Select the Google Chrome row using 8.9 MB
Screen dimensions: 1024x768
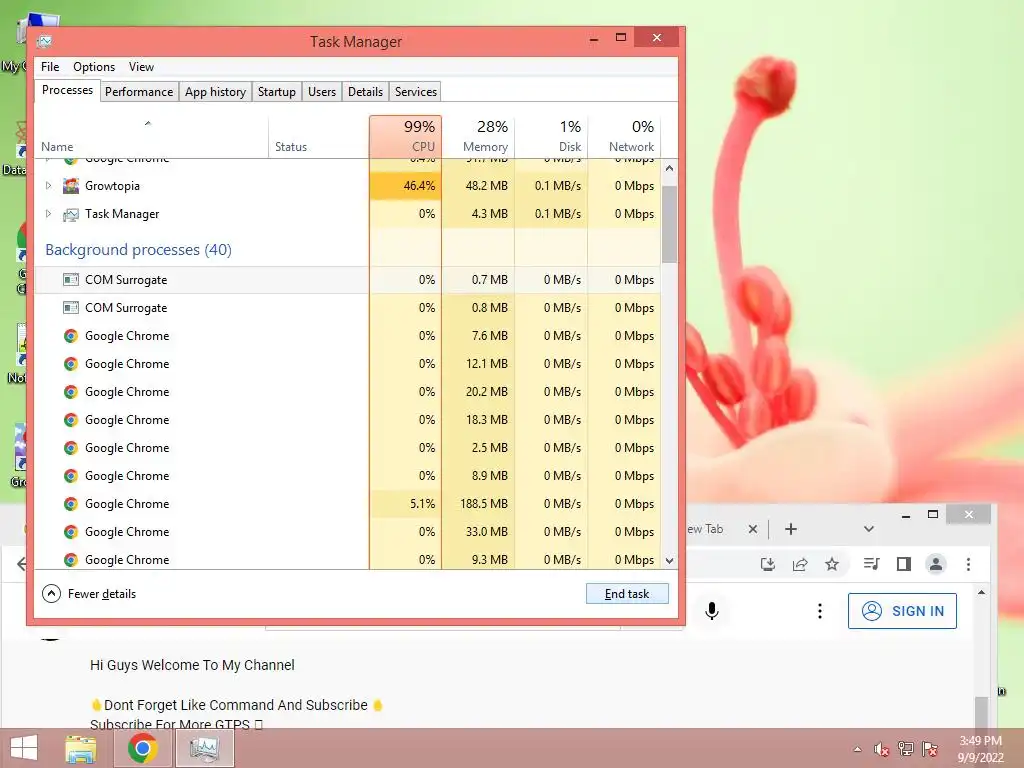(347, 476)
